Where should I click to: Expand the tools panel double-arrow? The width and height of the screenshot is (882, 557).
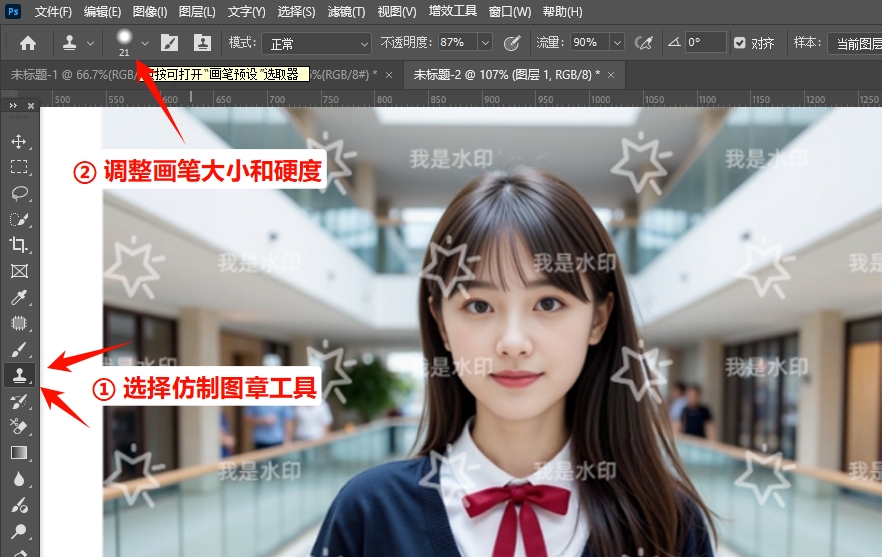tap(14, 106)
